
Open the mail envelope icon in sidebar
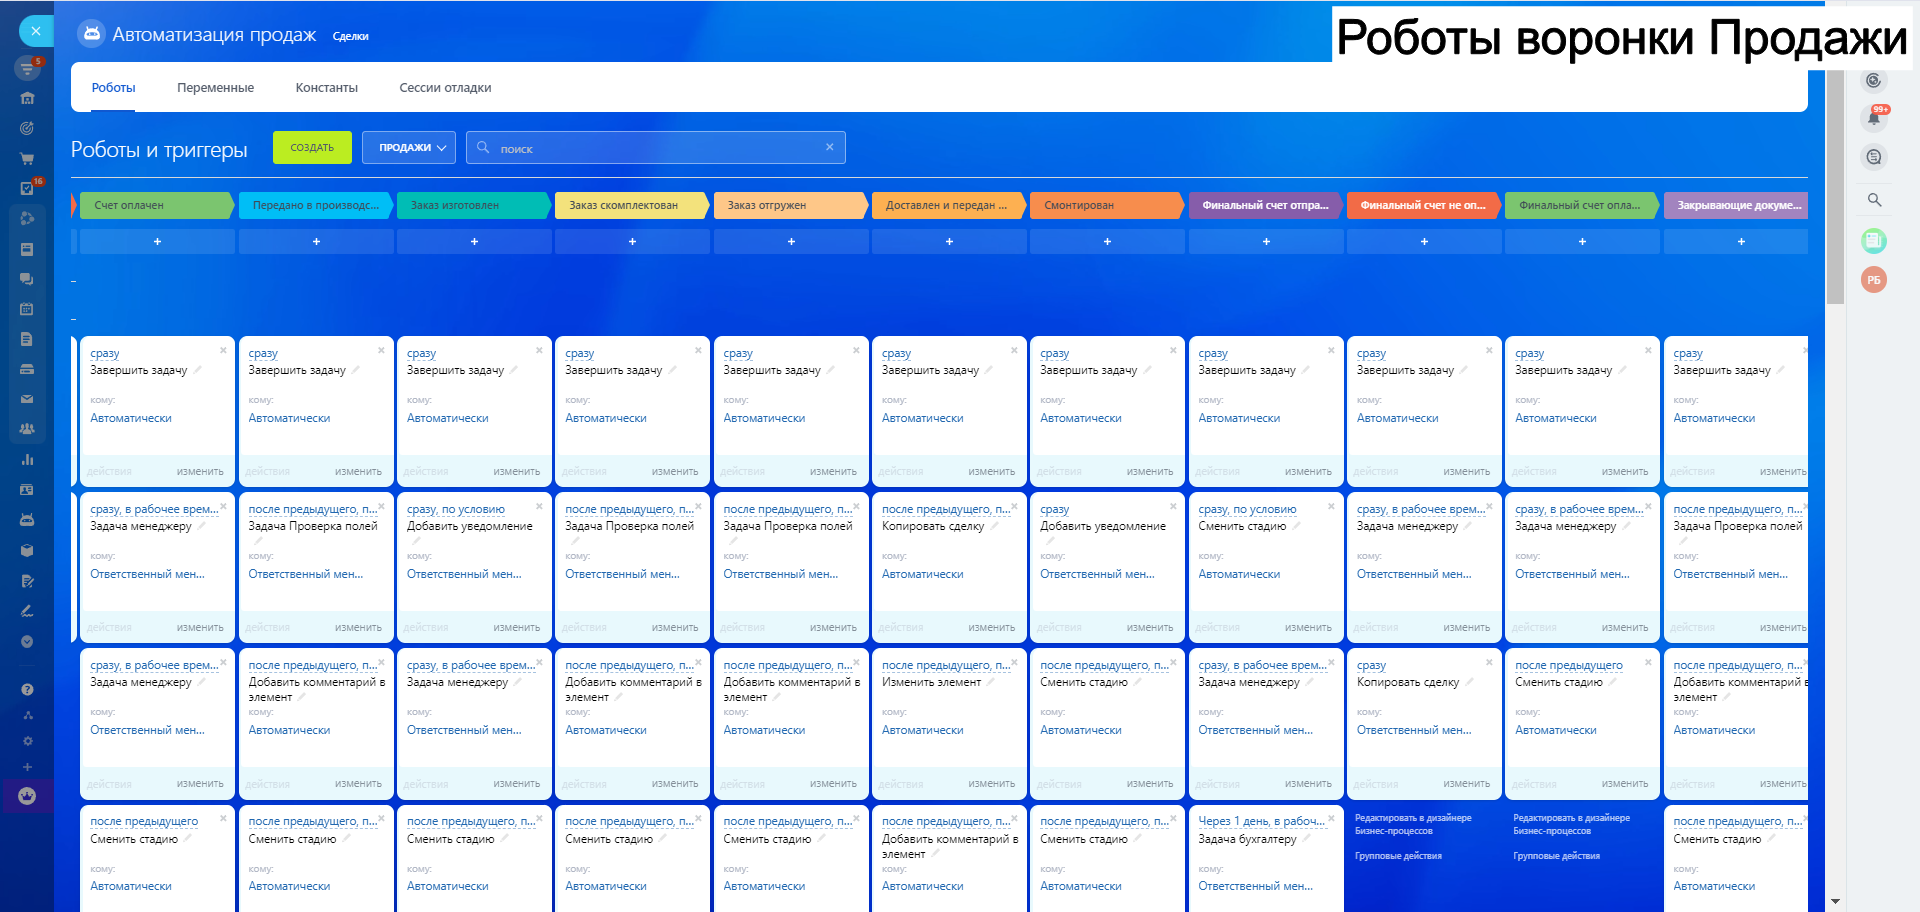click(27, 399)
